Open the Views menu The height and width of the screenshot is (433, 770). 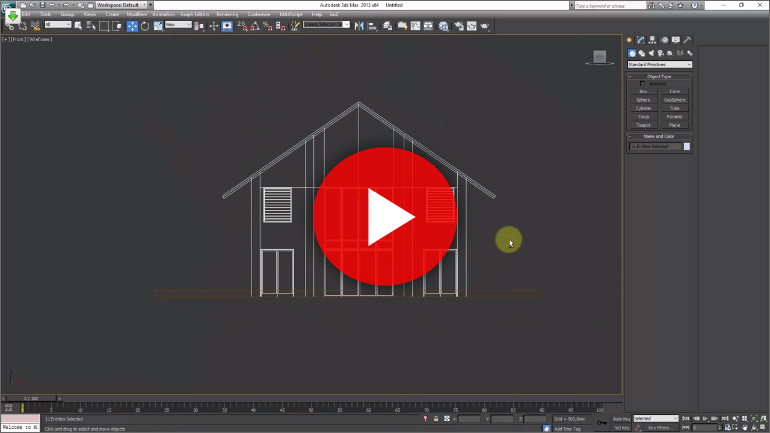tap(89, 14)
